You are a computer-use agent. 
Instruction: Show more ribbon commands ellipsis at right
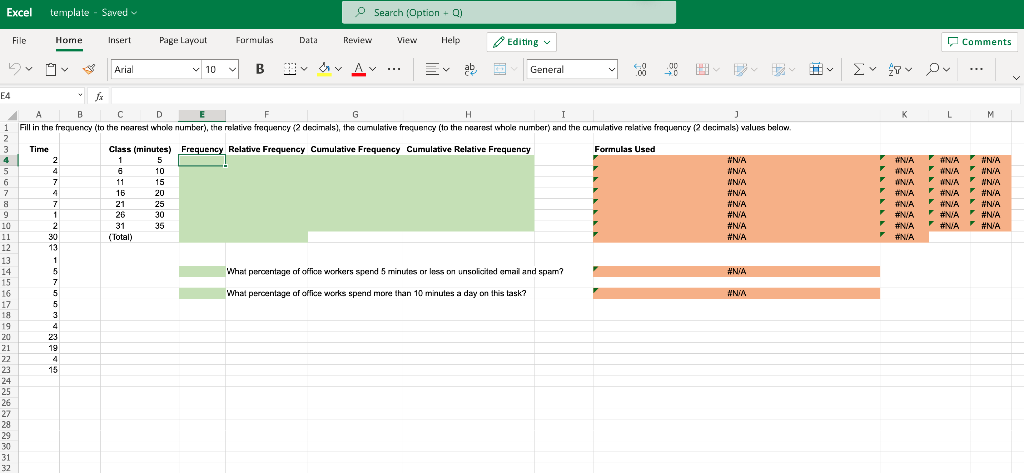tap(976, 69)
